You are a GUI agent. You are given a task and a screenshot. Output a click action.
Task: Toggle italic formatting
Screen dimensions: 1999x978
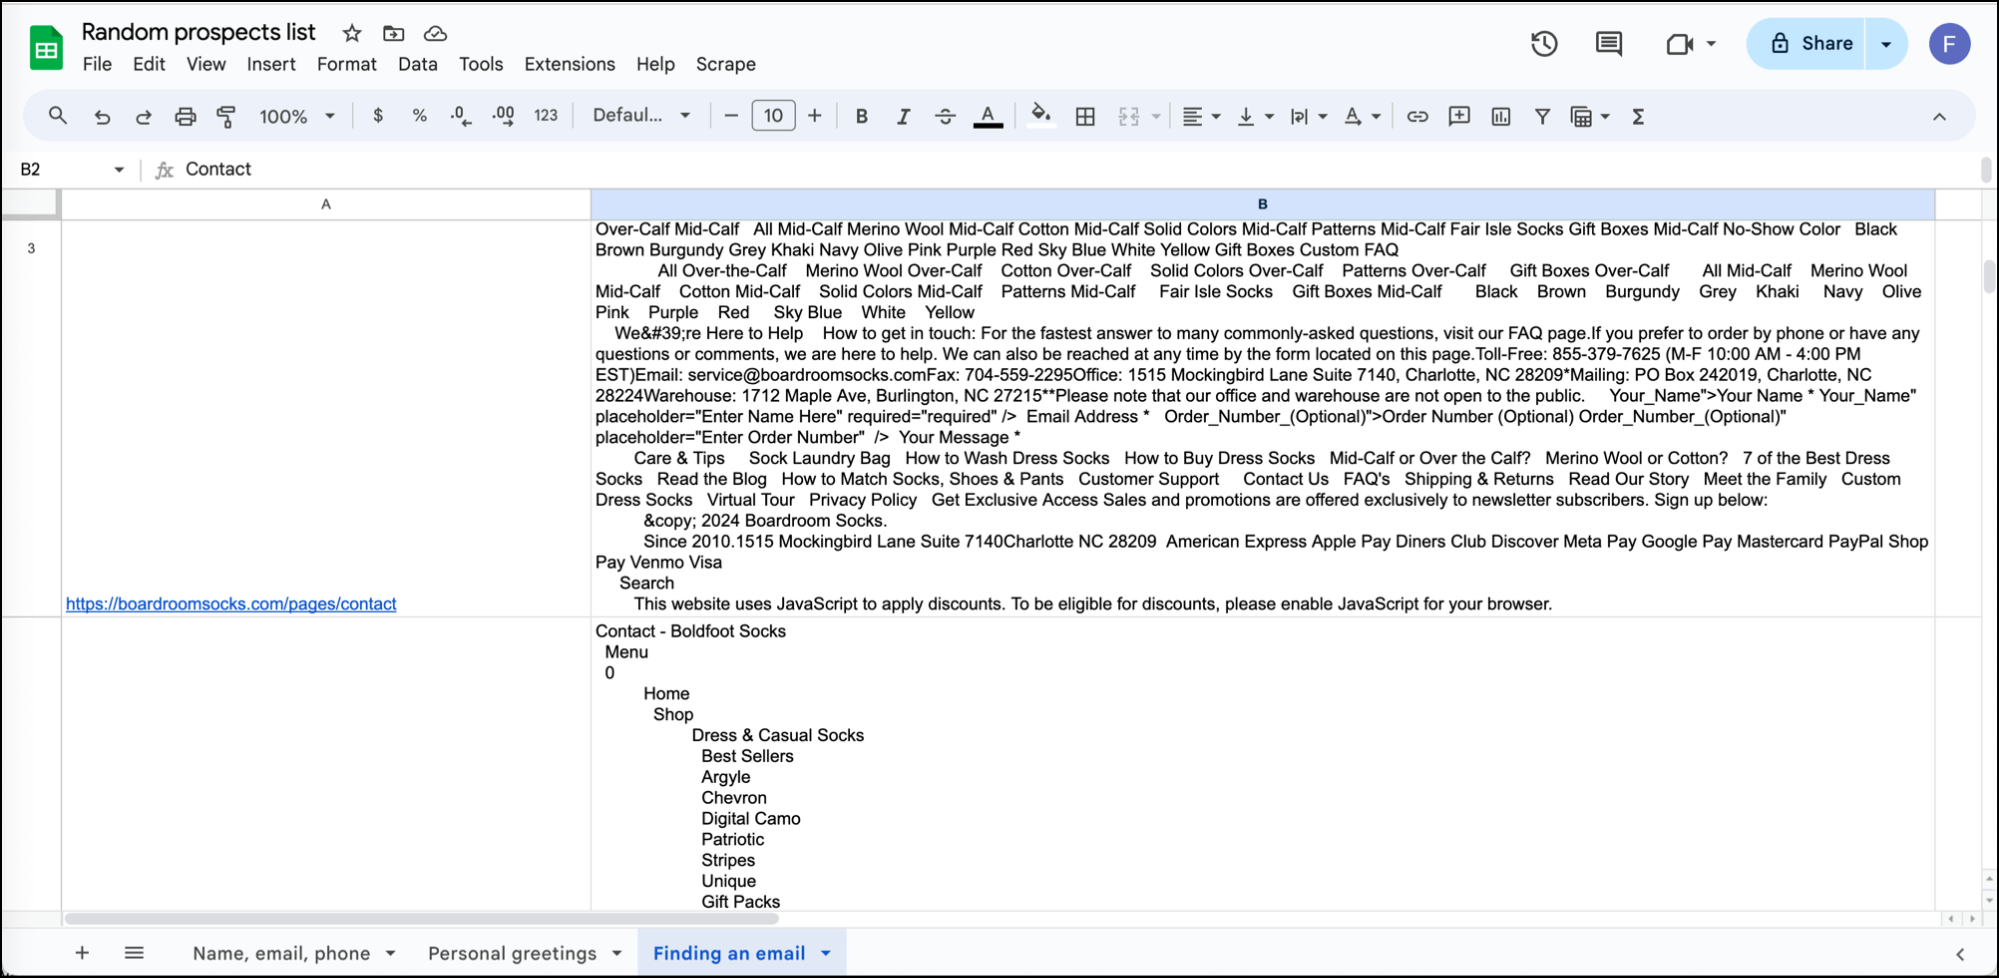903,116
